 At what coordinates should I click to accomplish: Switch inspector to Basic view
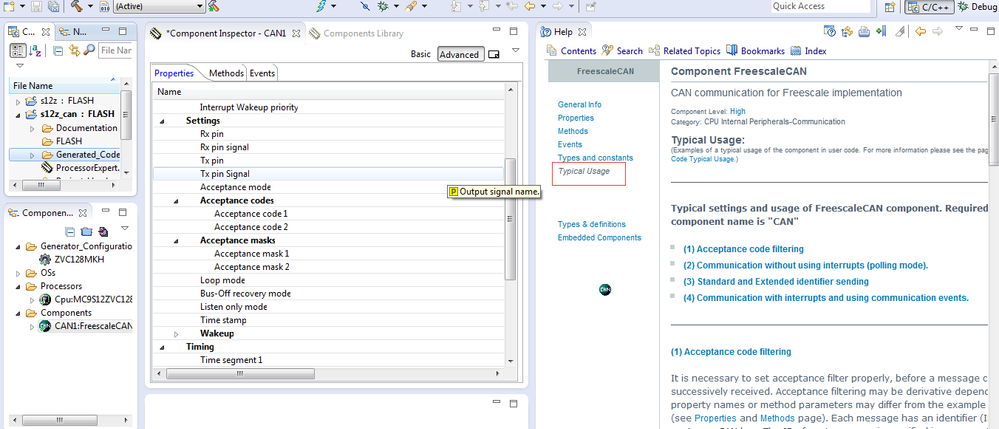(420, 54)
